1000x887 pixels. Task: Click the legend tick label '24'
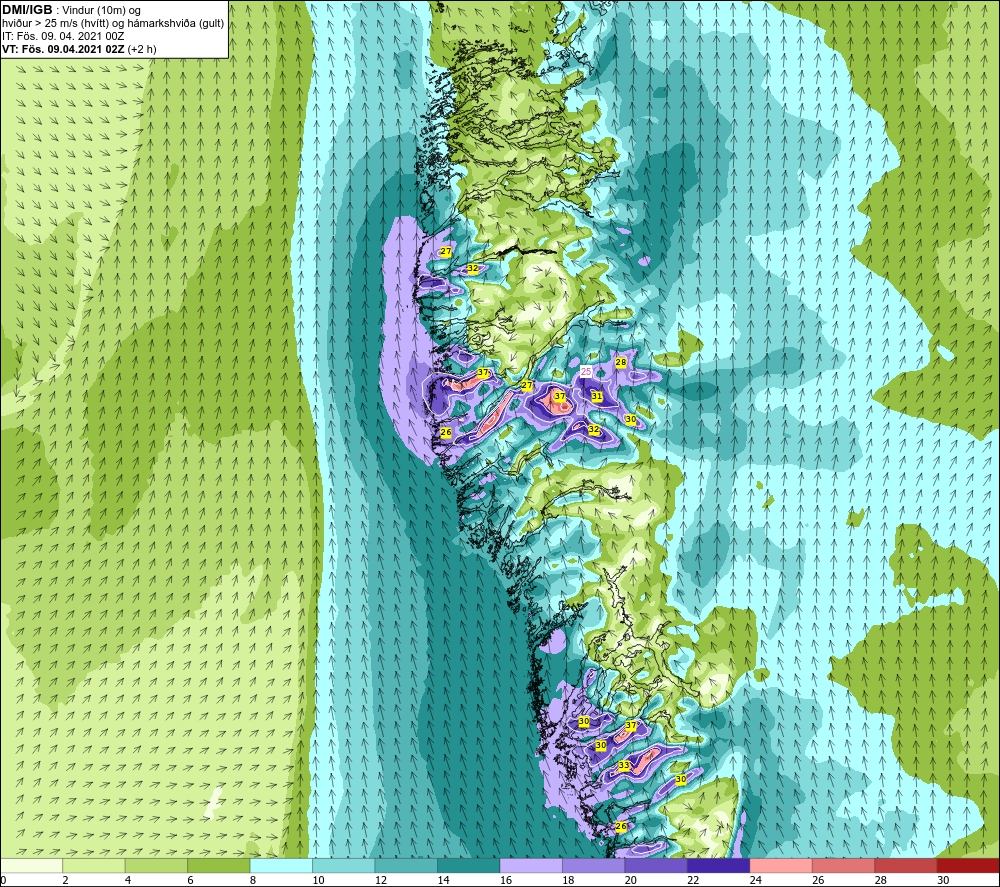coord(755,881)
